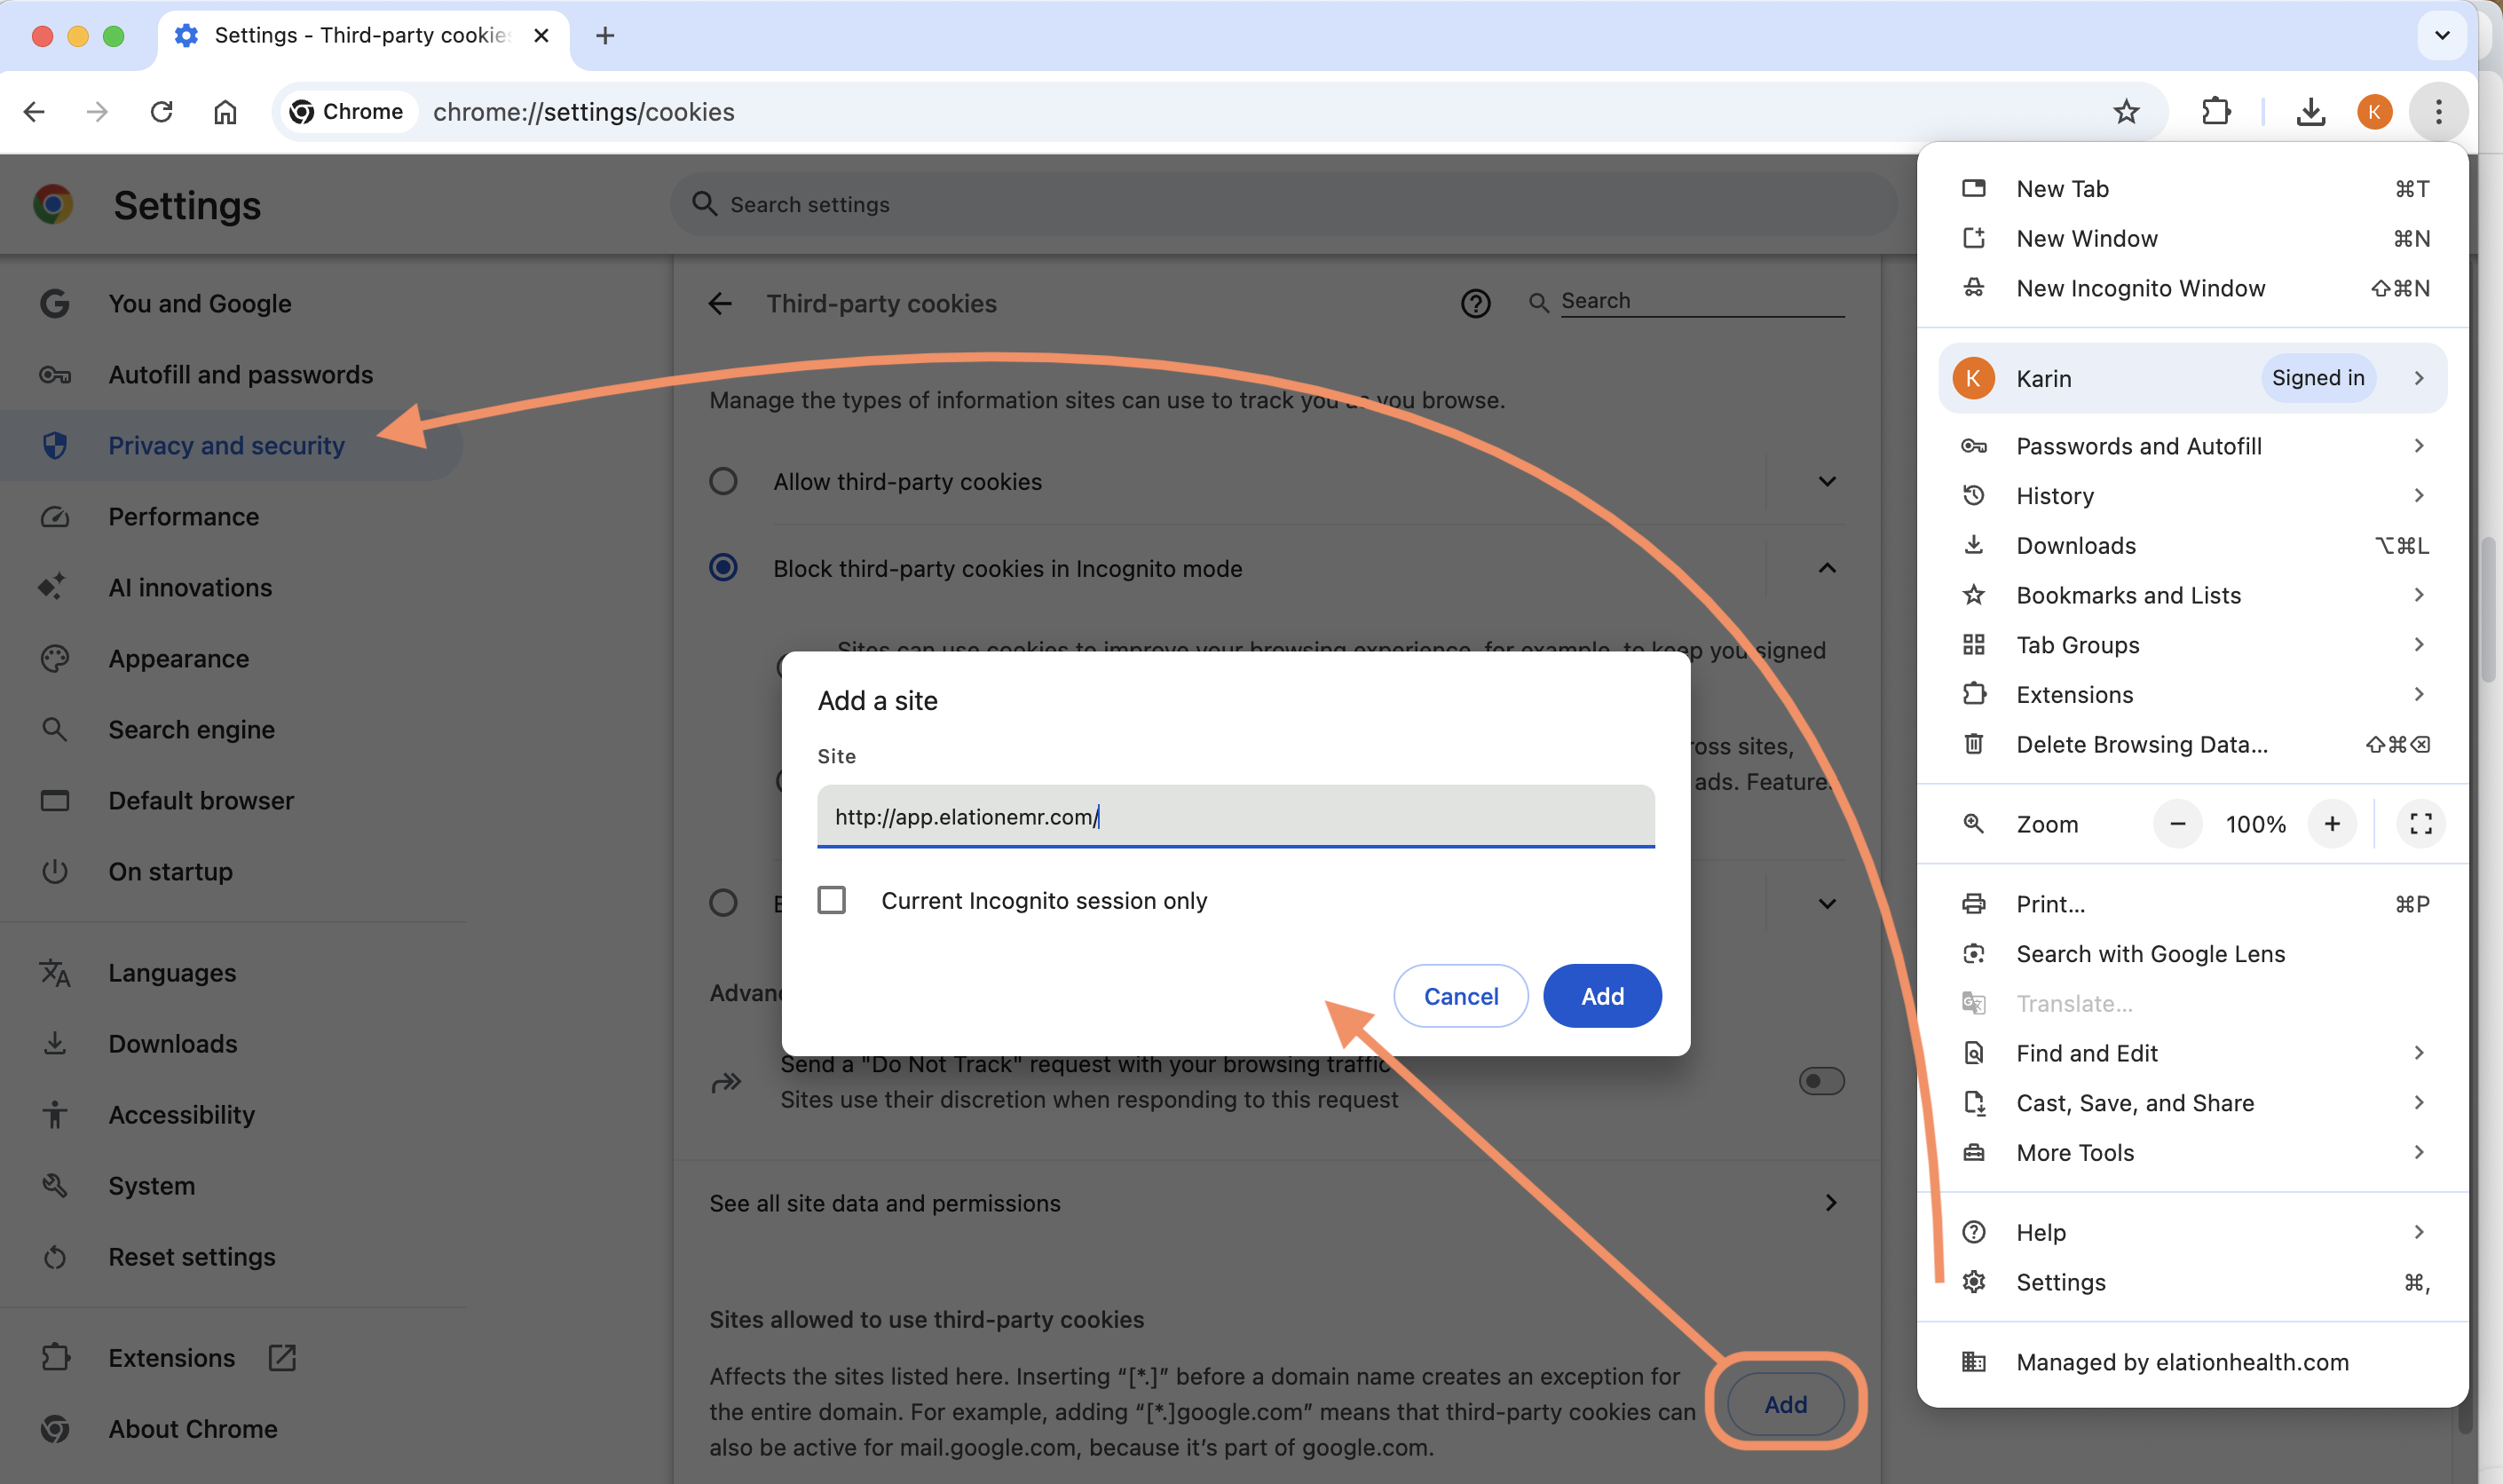Reload the page with refresh icon
Image resolution: width=2503 pixels, height=1484 pixels.
point(161,112)
